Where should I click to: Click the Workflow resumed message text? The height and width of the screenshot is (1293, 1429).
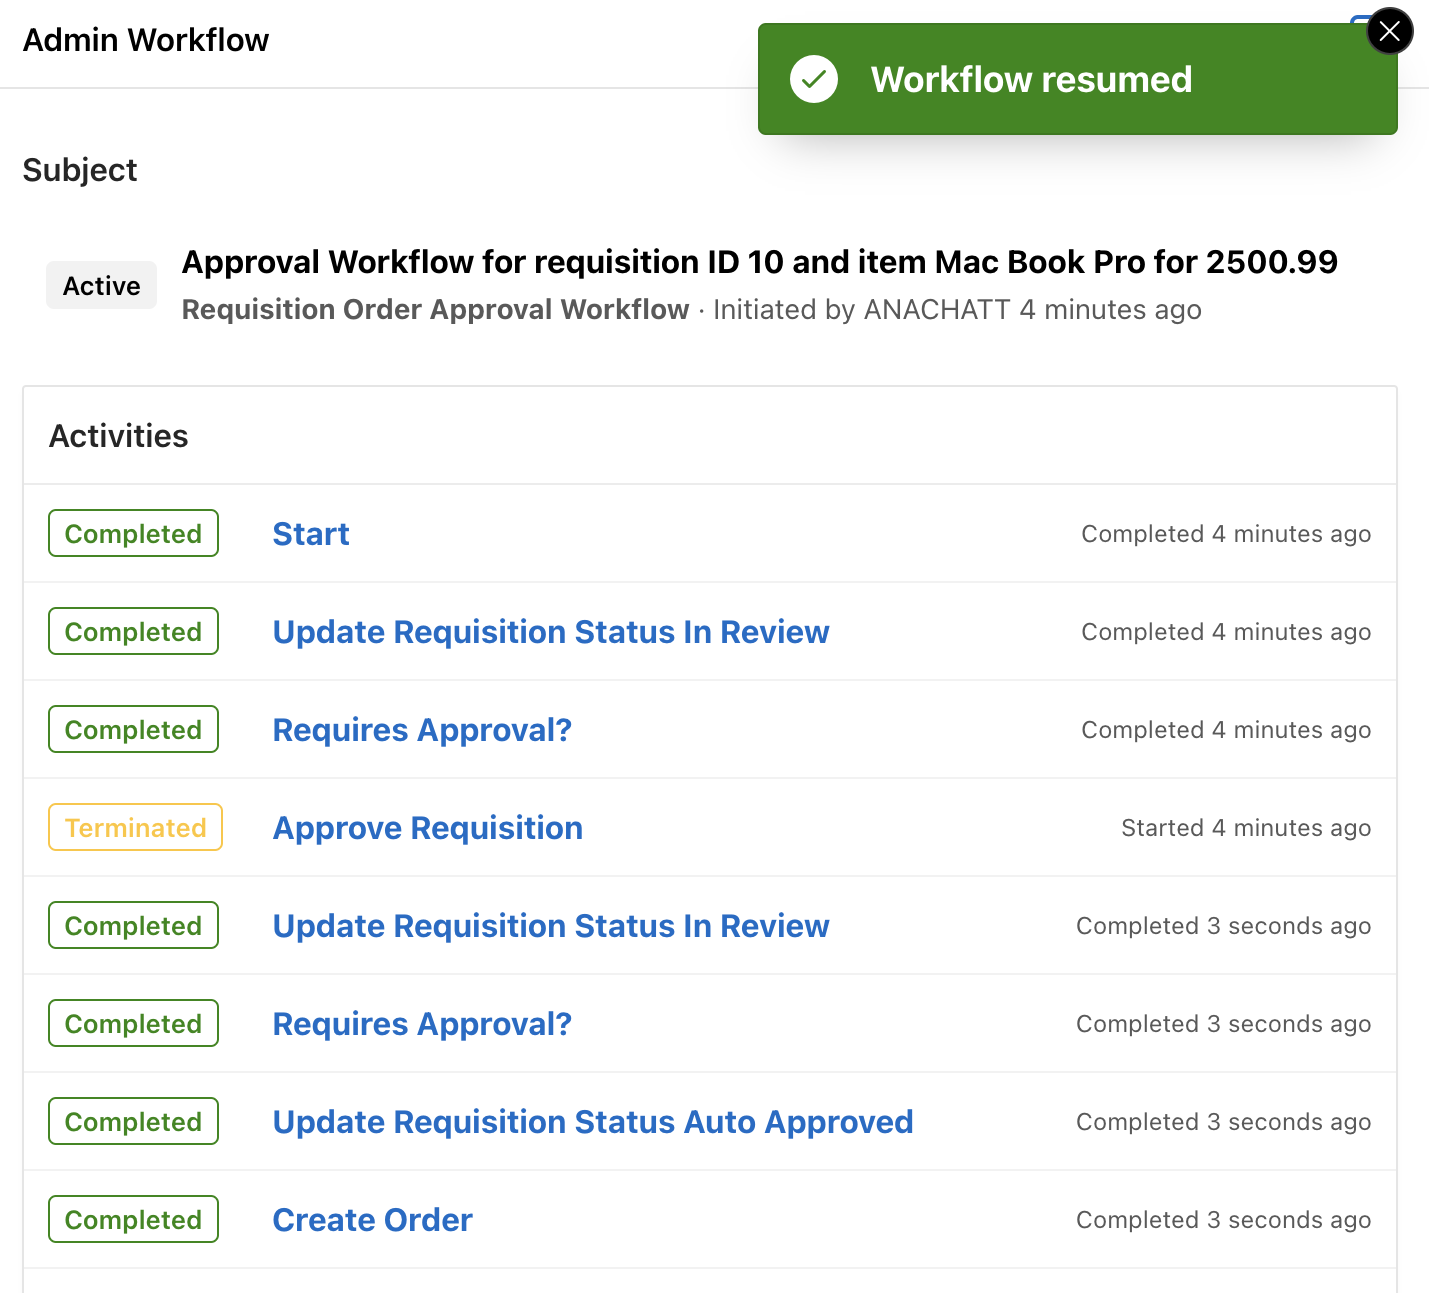click(1031, 79)
